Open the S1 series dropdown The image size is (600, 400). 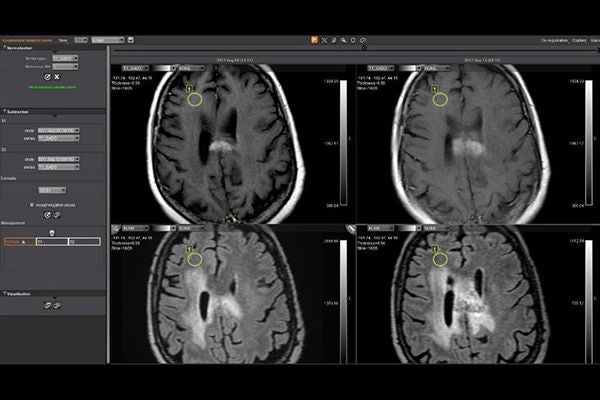tap(59, 138)
